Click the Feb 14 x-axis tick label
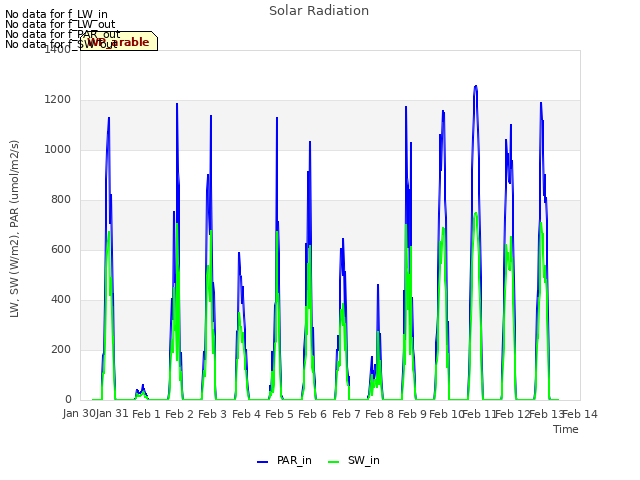The width and height of the screenshot is (640, 480). click(580, 414)
